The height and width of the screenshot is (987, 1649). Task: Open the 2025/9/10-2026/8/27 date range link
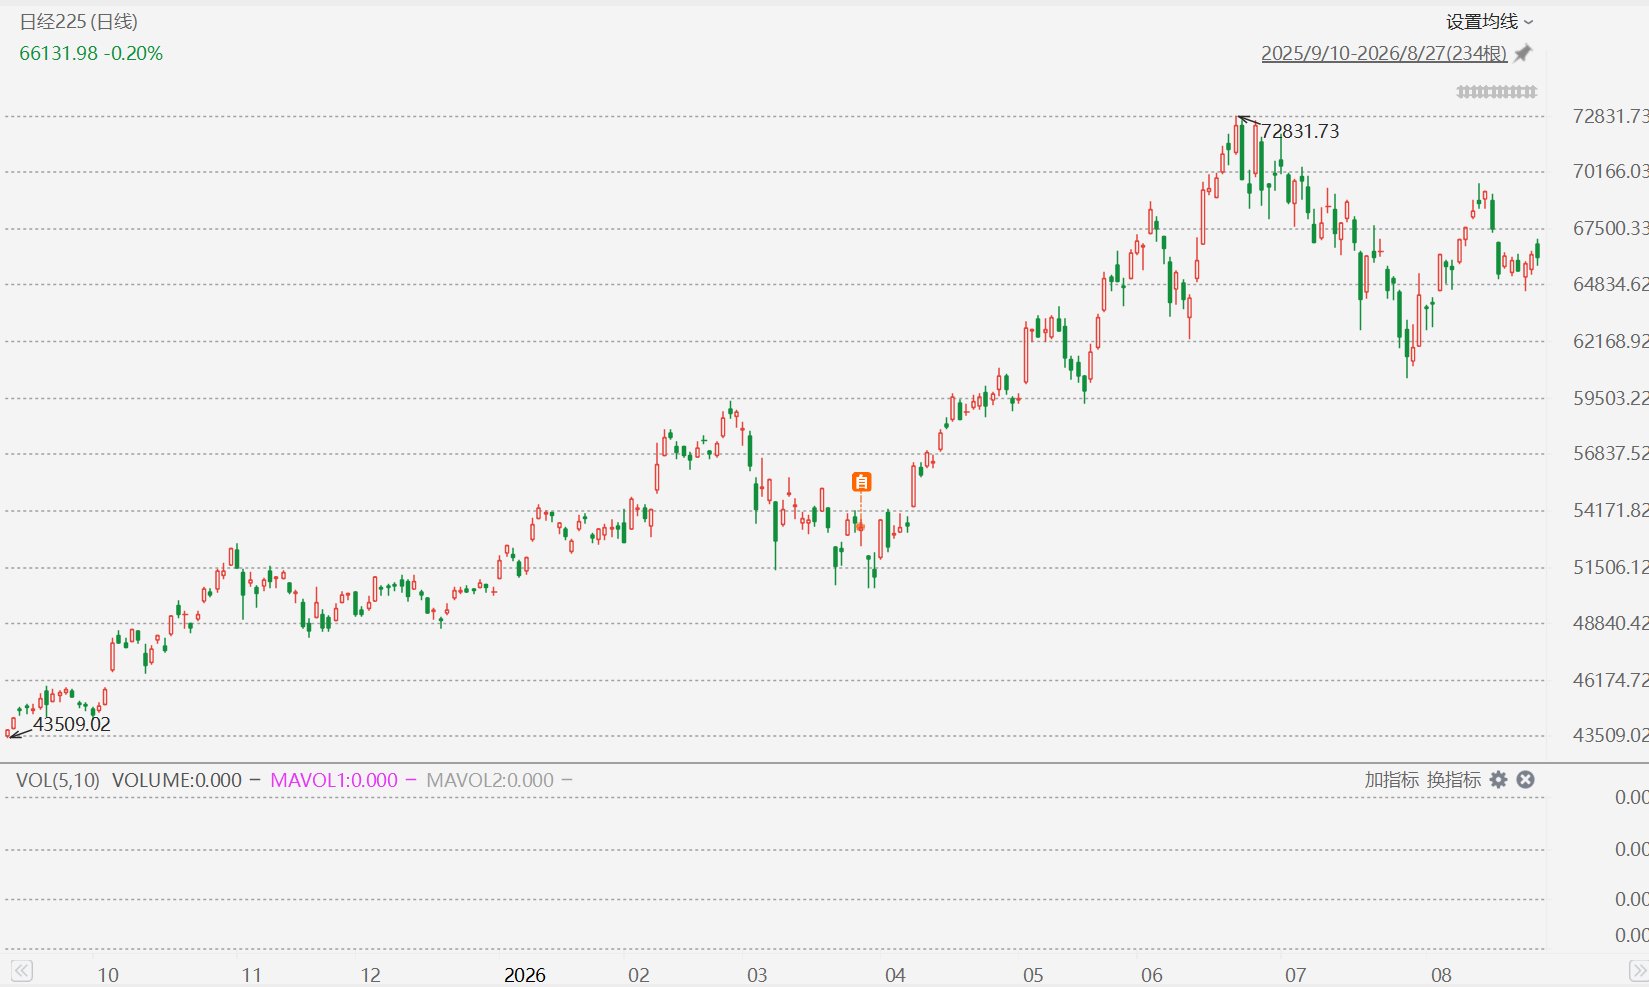click(1384, 53)
